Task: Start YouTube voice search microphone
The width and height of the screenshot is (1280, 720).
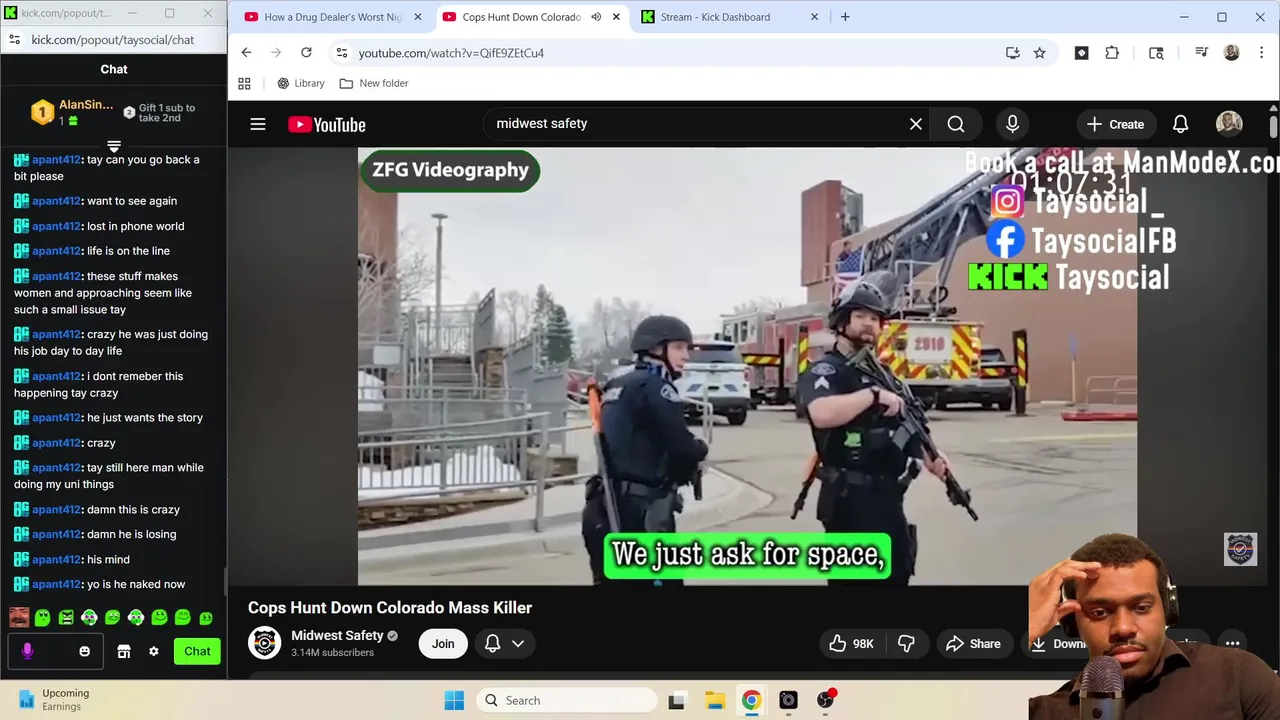Action: point(1012,124)
